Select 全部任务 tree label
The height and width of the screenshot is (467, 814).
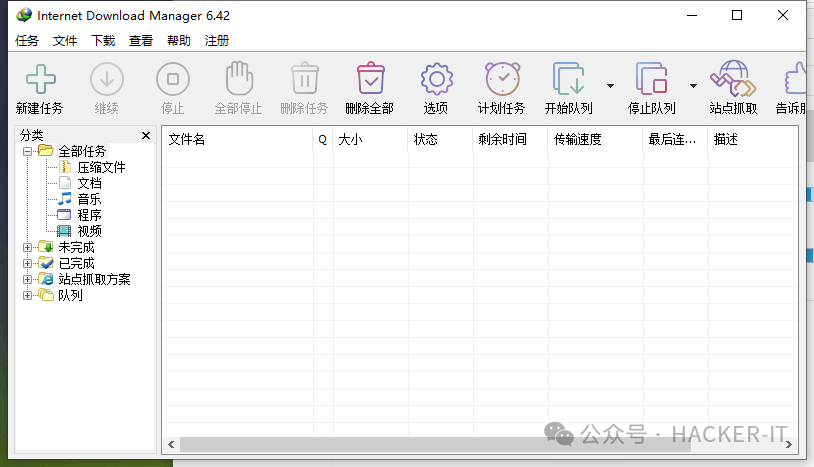(x=82, y=151)
